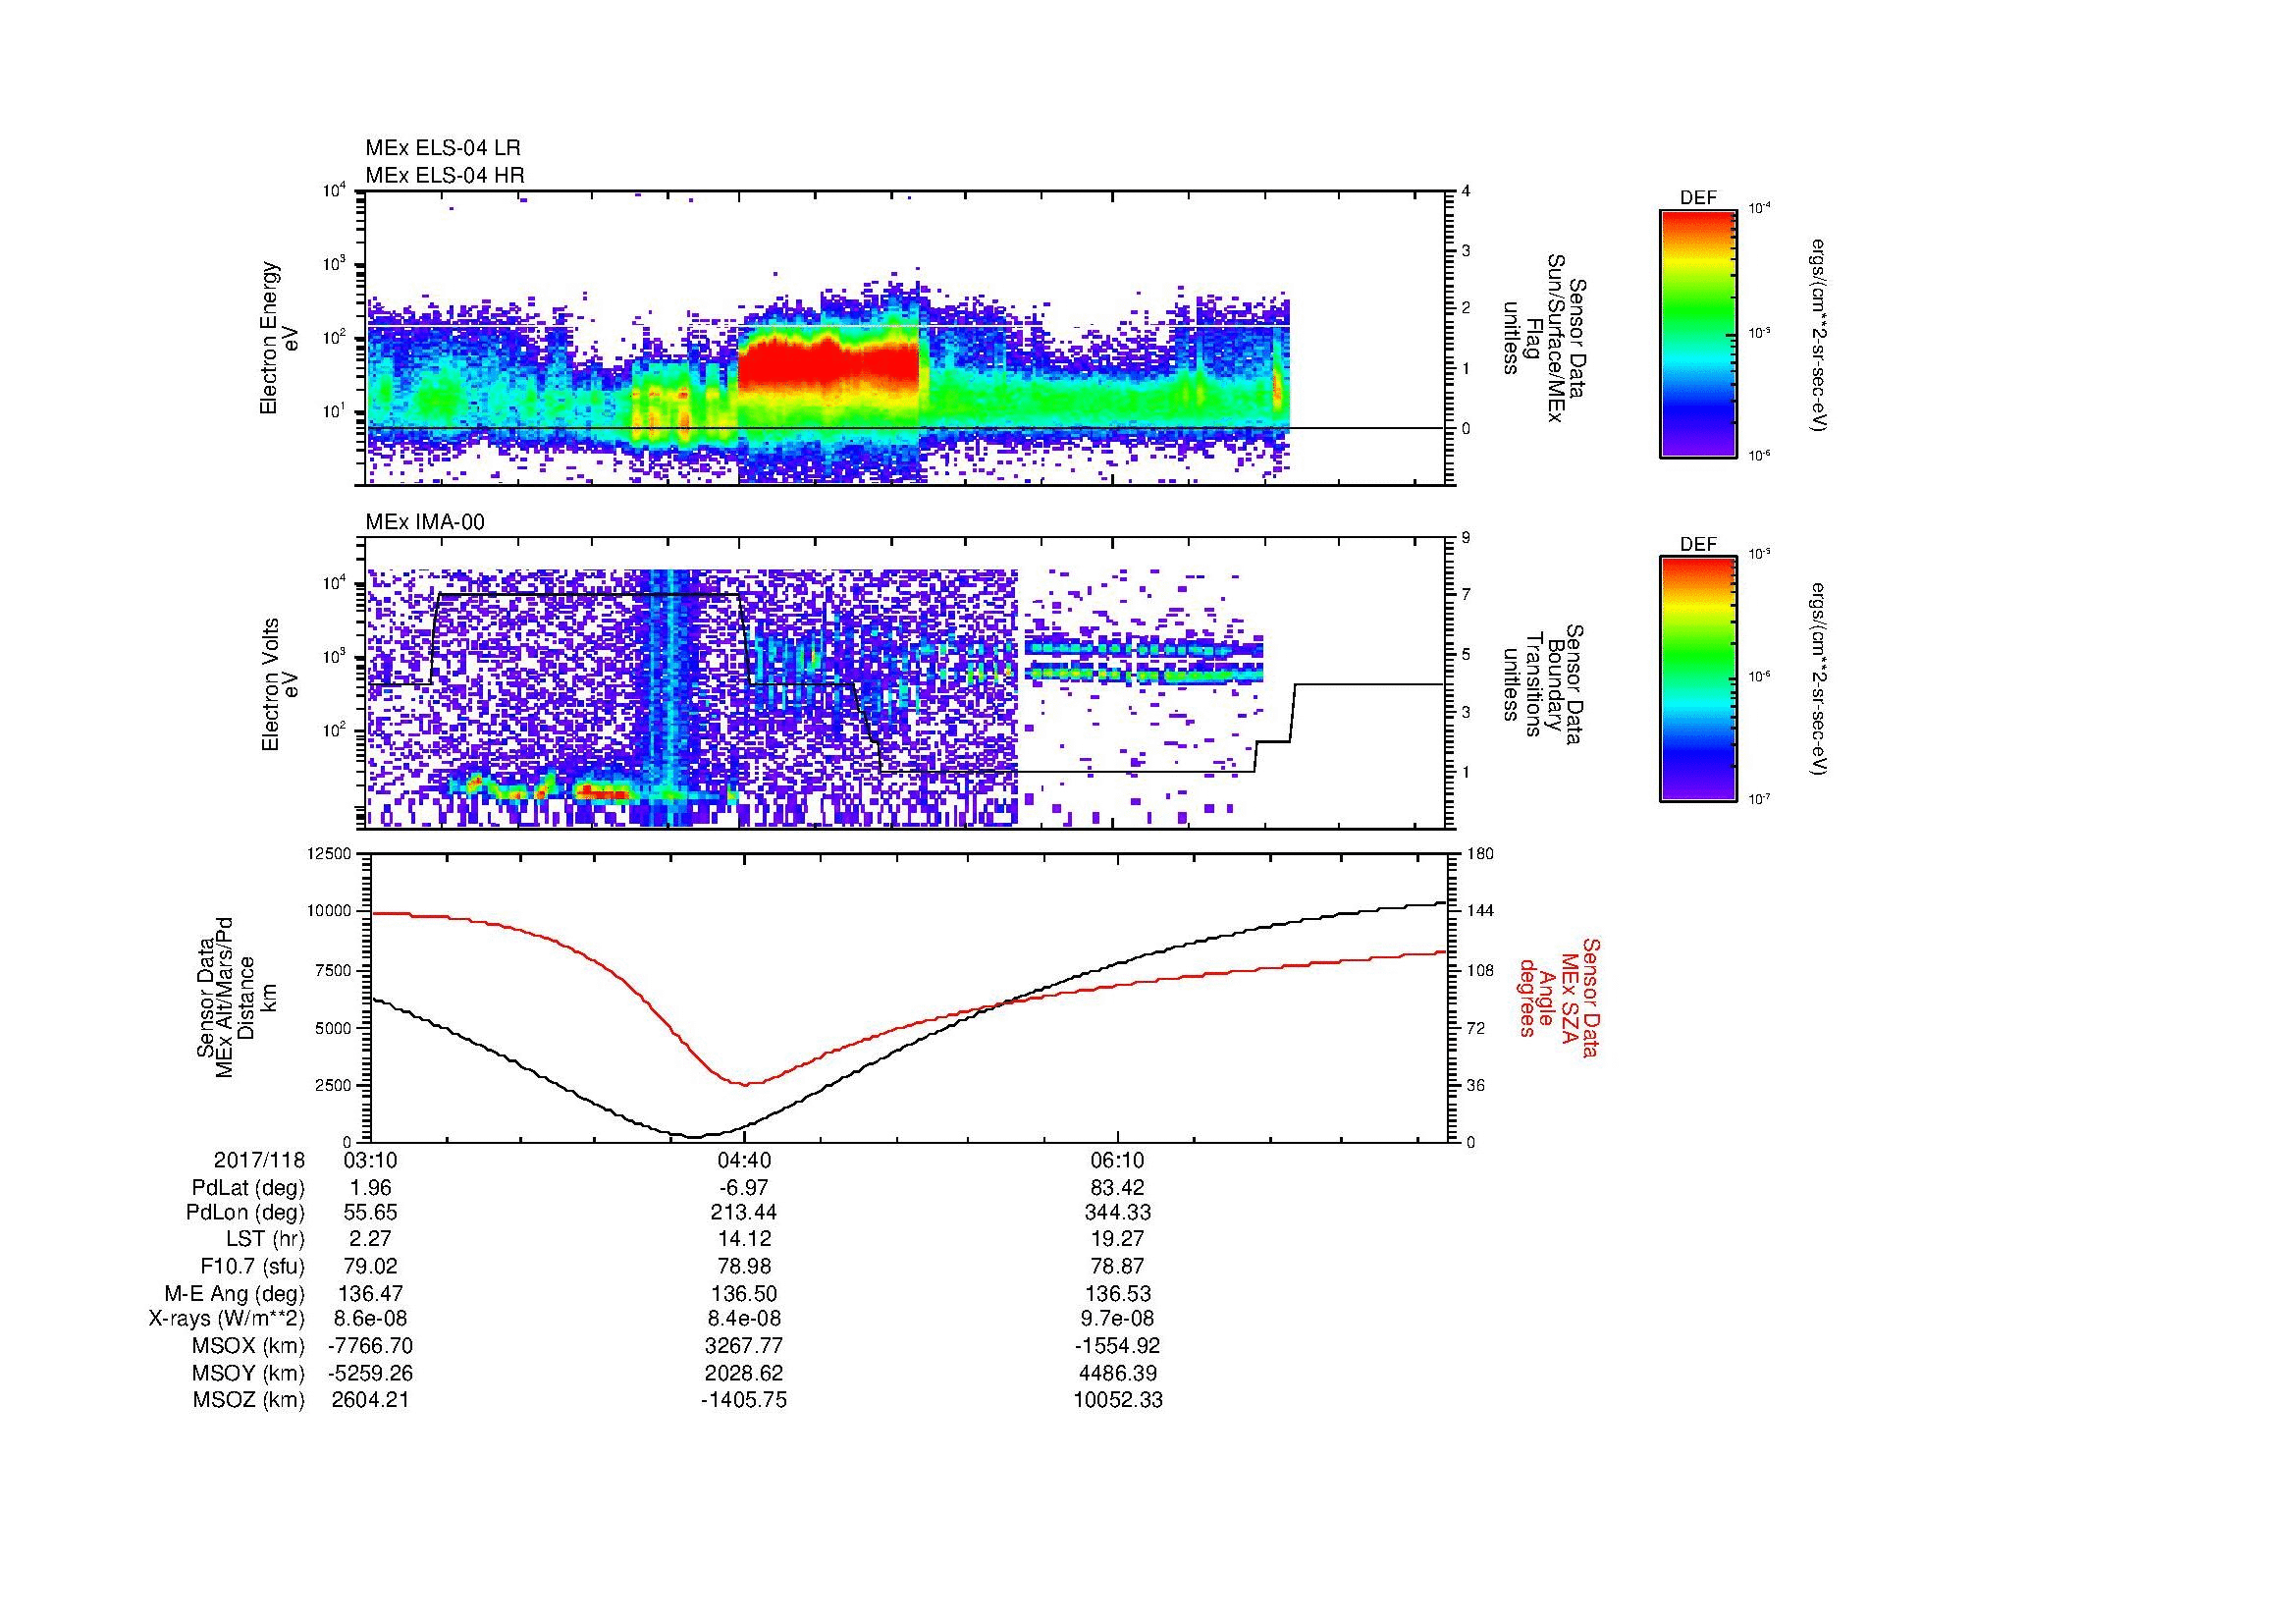
Task: Click the MSOX value -7766.70
Action: 370,1346
